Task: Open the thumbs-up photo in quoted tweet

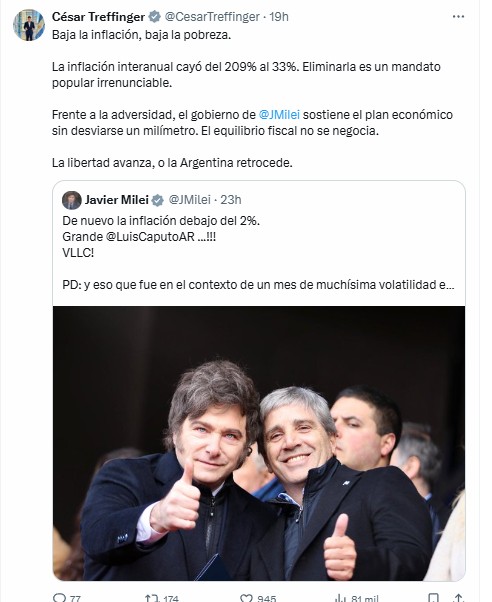Action: [259, 443]
